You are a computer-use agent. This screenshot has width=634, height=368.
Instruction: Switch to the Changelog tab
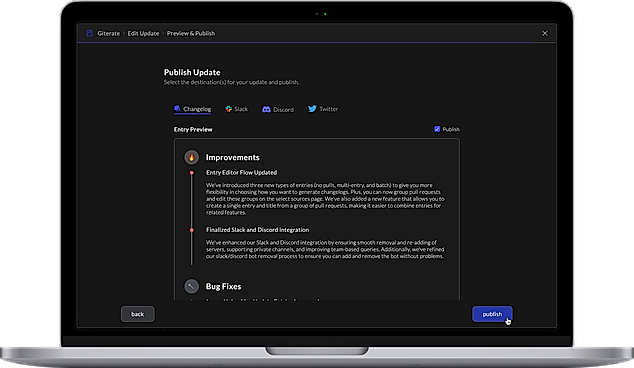tap(192, 109)
